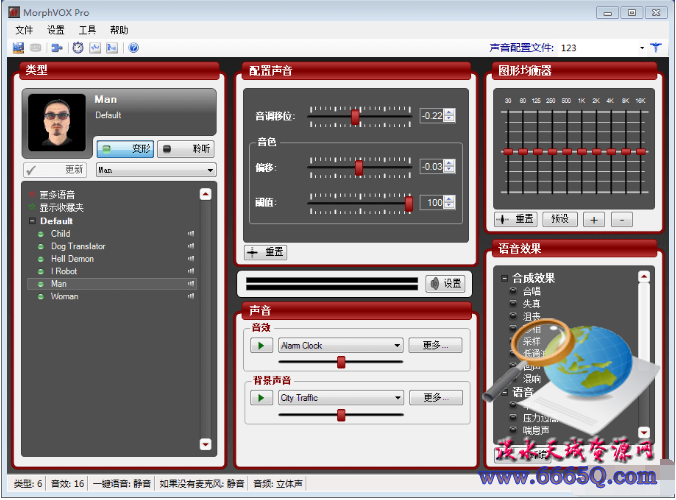The image size is (676, 500).
Task: Collapse the 语音 effects group
Action: point(504,392)
